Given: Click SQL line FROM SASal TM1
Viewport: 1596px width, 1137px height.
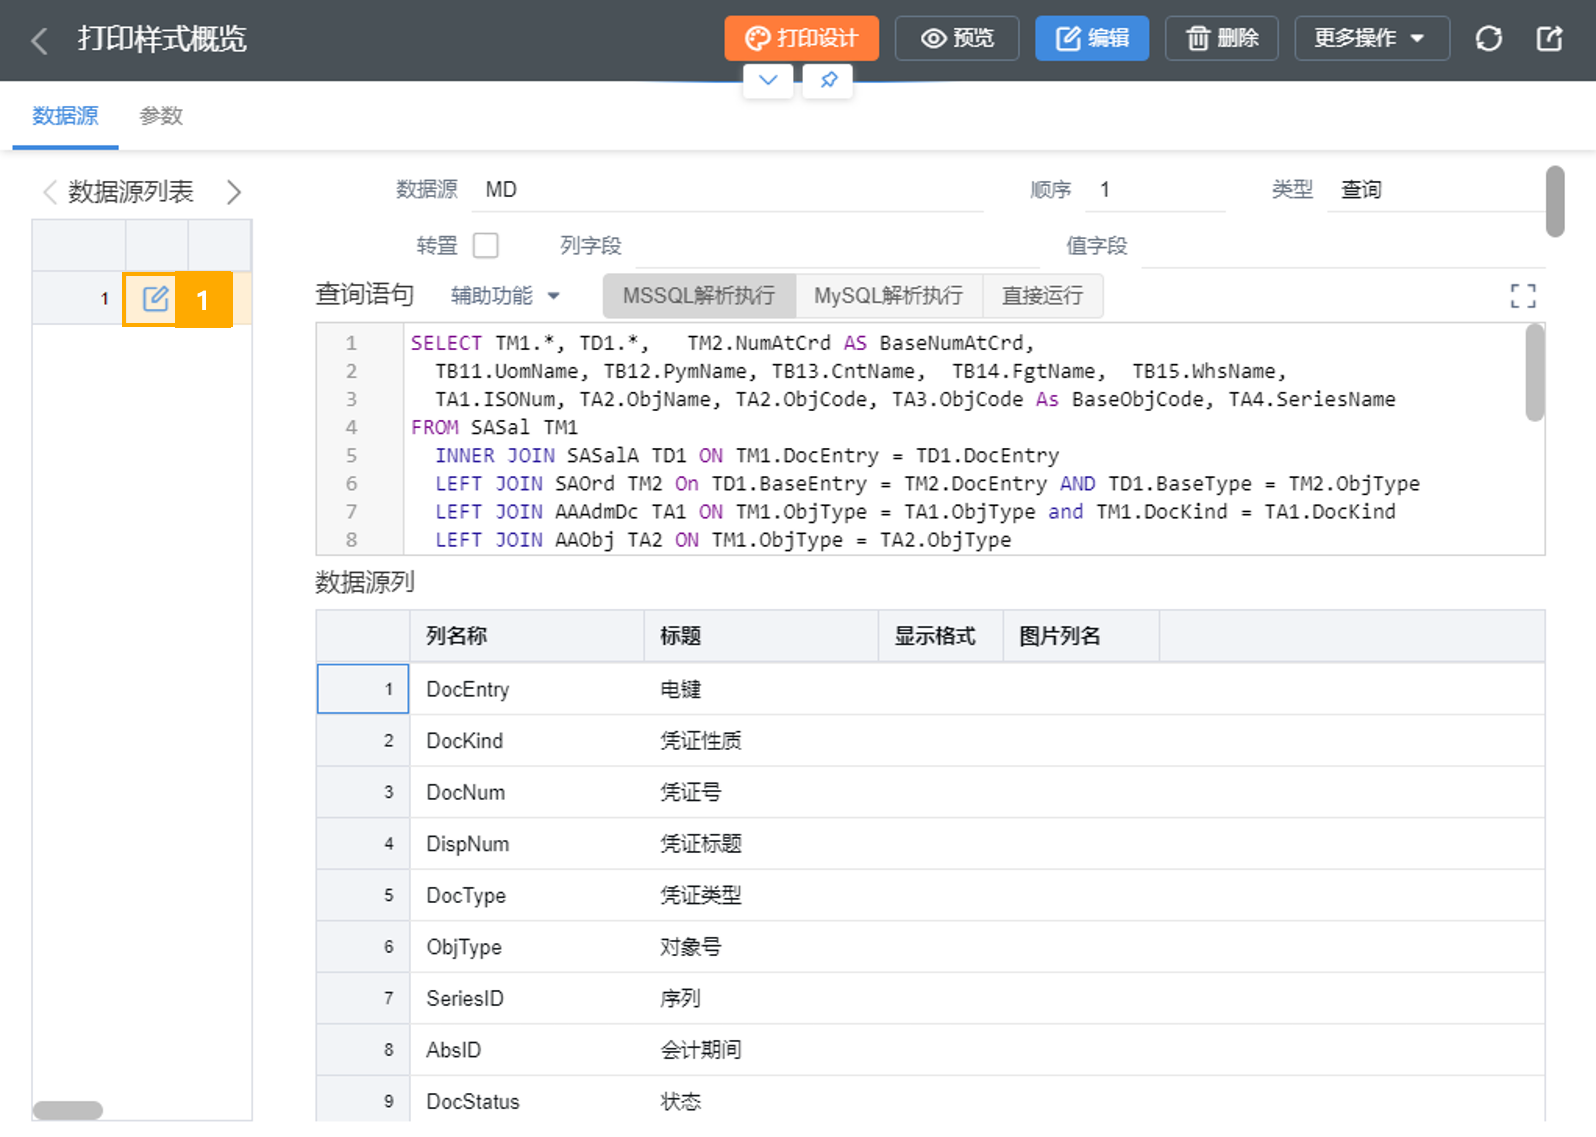Looking at the screenshot, I should pos(494,427).
